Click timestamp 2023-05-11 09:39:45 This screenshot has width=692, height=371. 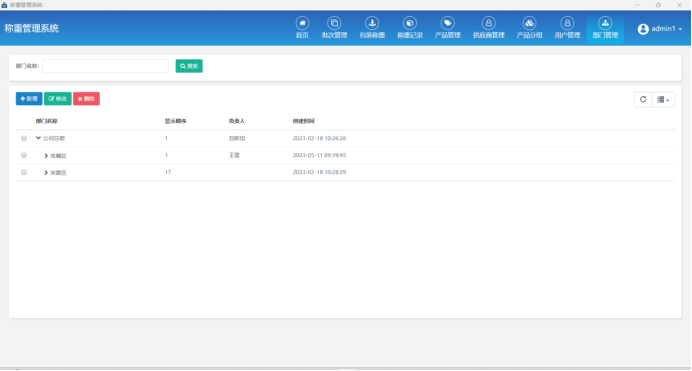[319, 155]
